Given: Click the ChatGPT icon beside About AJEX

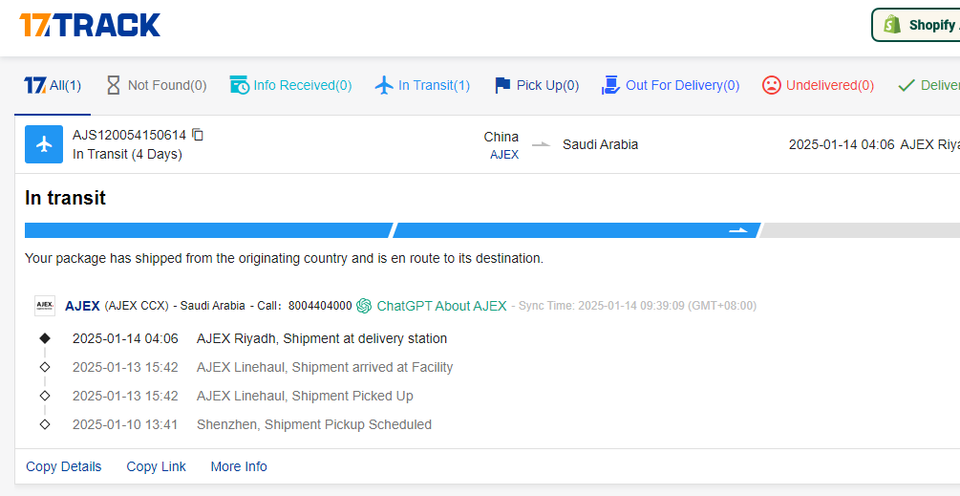Looking at the screenshot, I should [x=364, y=306].
